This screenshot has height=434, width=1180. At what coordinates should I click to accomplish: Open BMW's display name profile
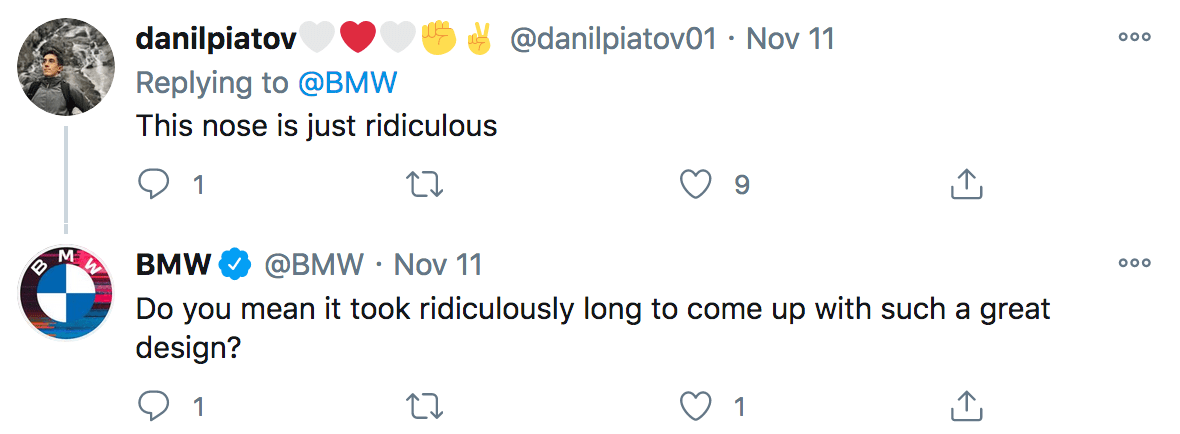point(173,265)
